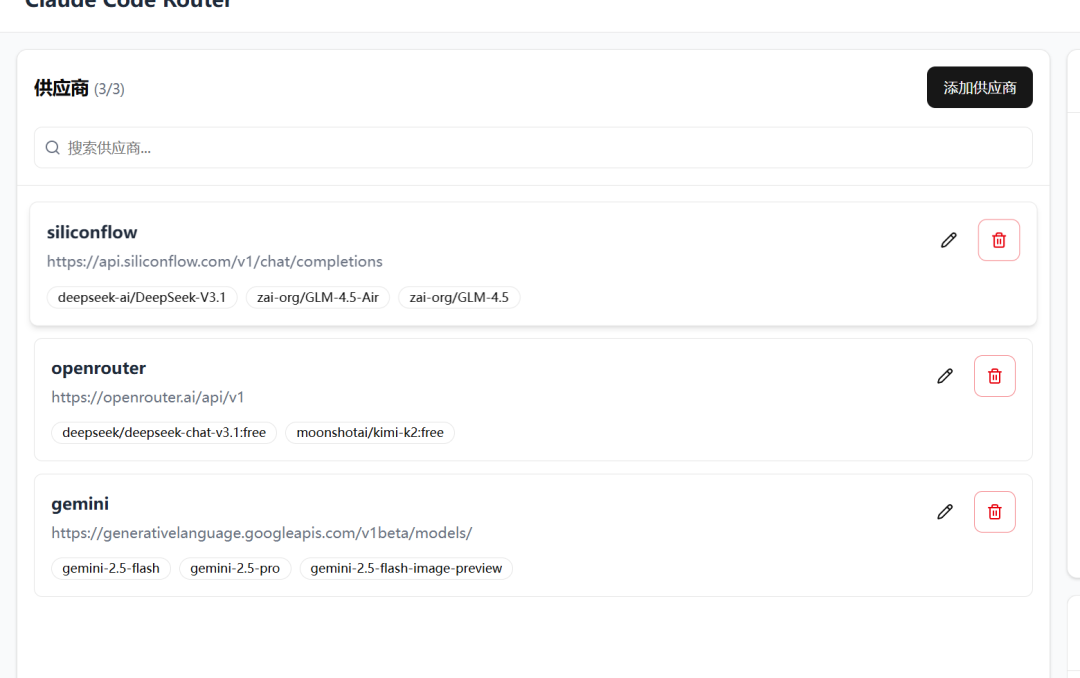This screenshot has height=678, width=1080.
Task: Click the (3/3) provider count
Action: (109, 89)
